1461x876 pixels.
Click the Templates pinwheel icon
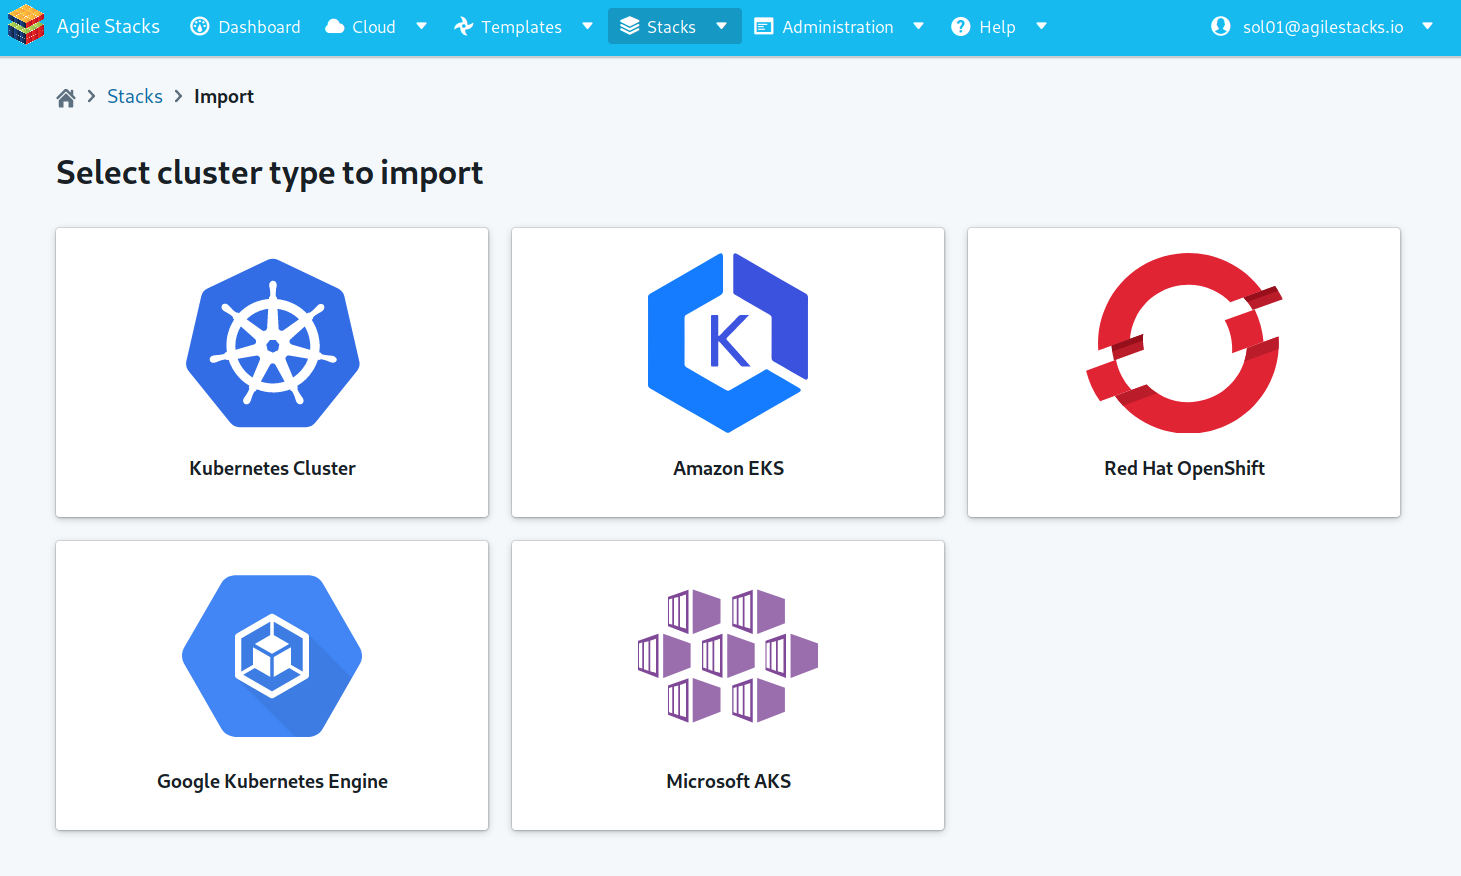464,27
